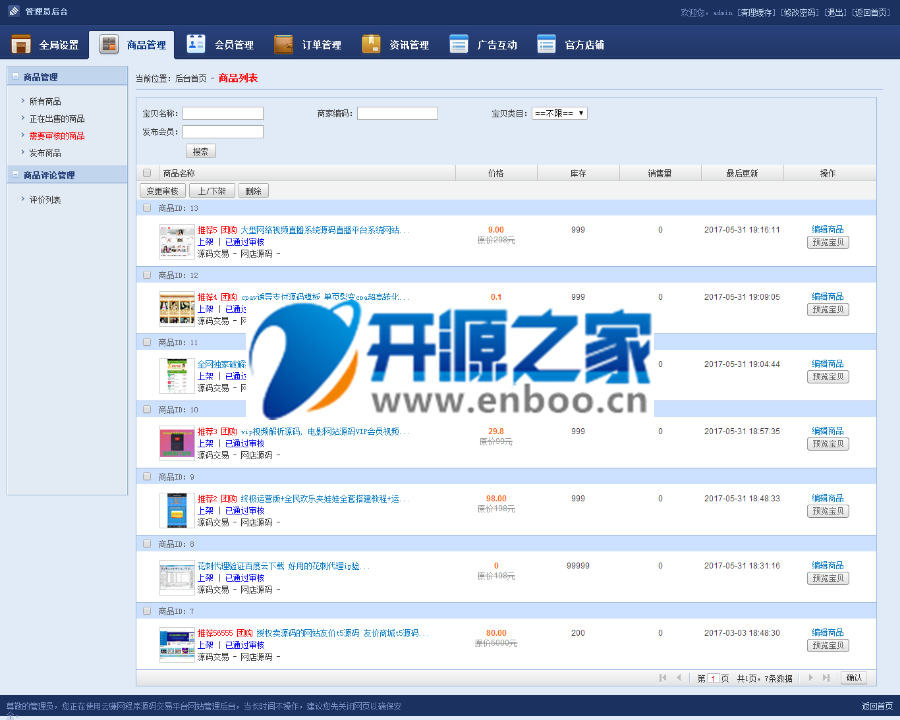Go to first page with pagination icon
Image resolution: width=900 pixels, height=720 pixels.
[x=663, y=678]
